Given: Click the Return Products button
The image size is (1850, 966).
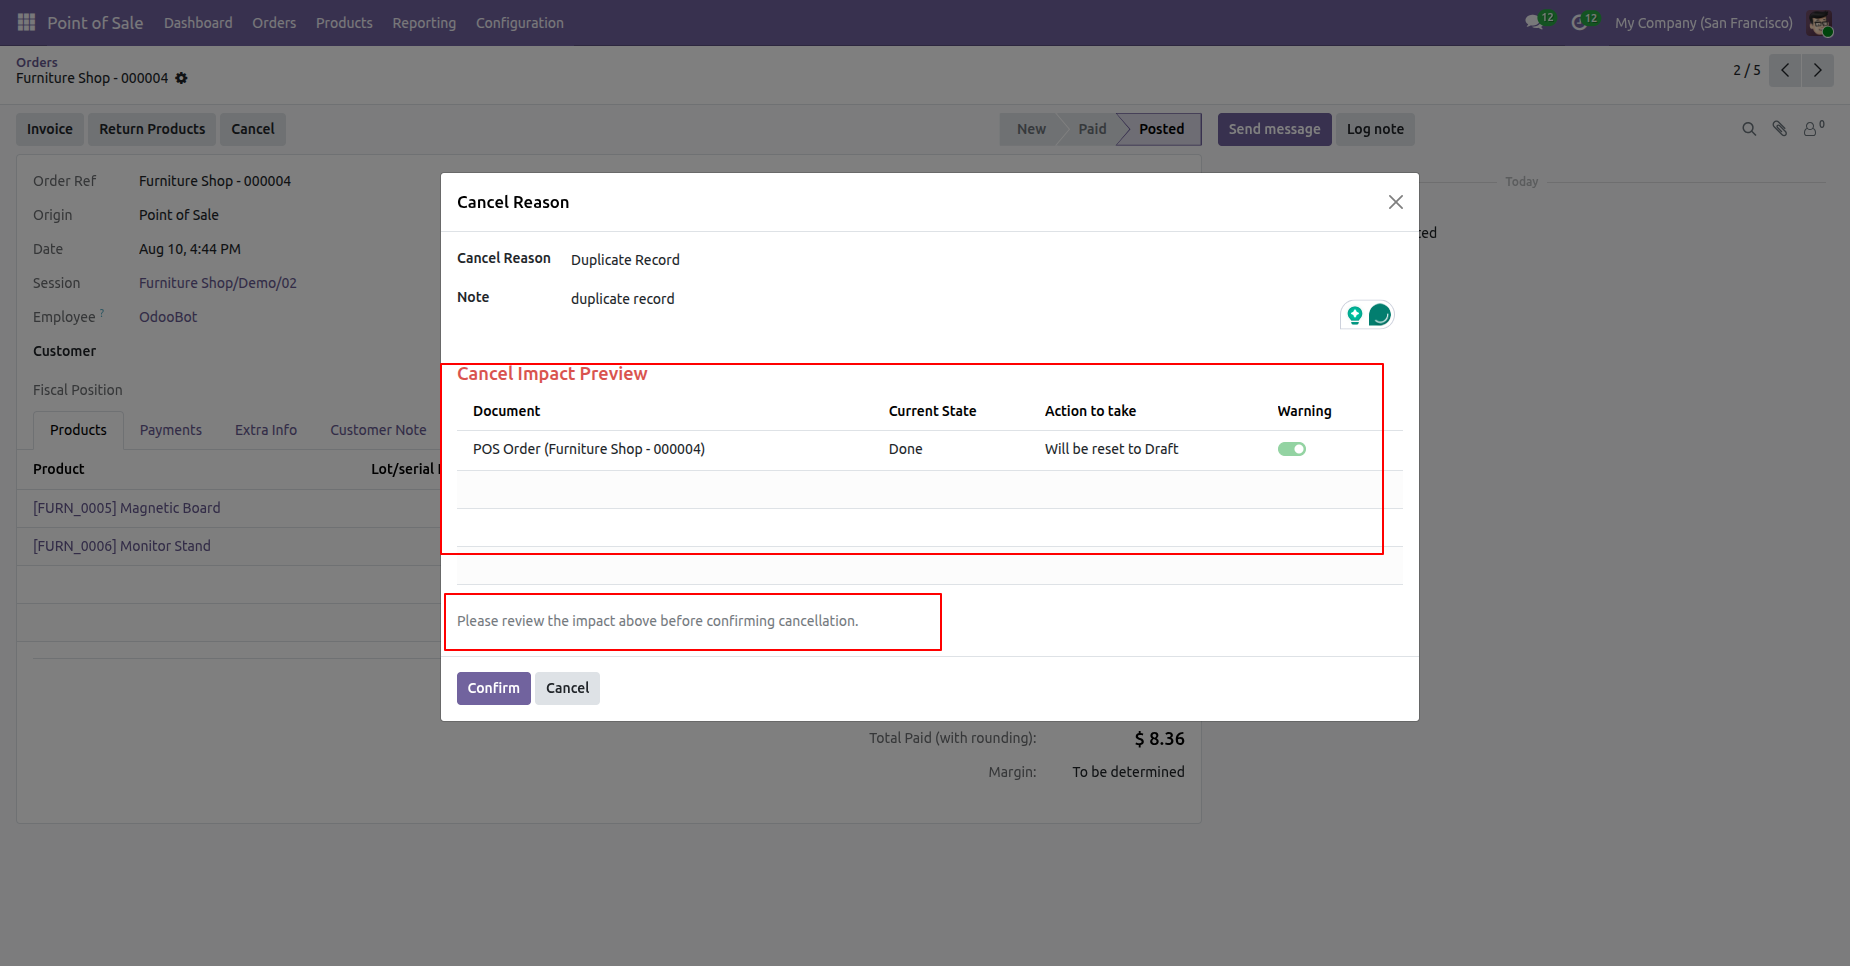Looking at the screenshot, I should pyautogui.click(x=152, y=129).
